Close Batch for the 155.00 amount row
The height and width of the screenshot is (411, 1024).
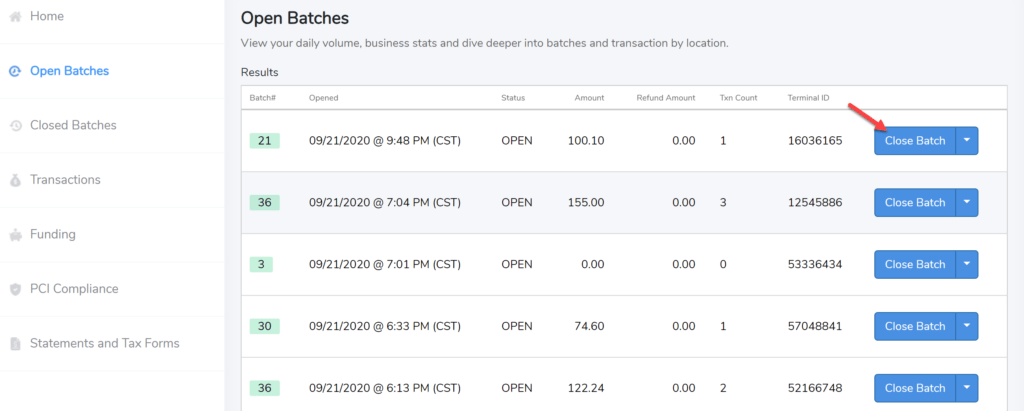(x=915, y=203)
